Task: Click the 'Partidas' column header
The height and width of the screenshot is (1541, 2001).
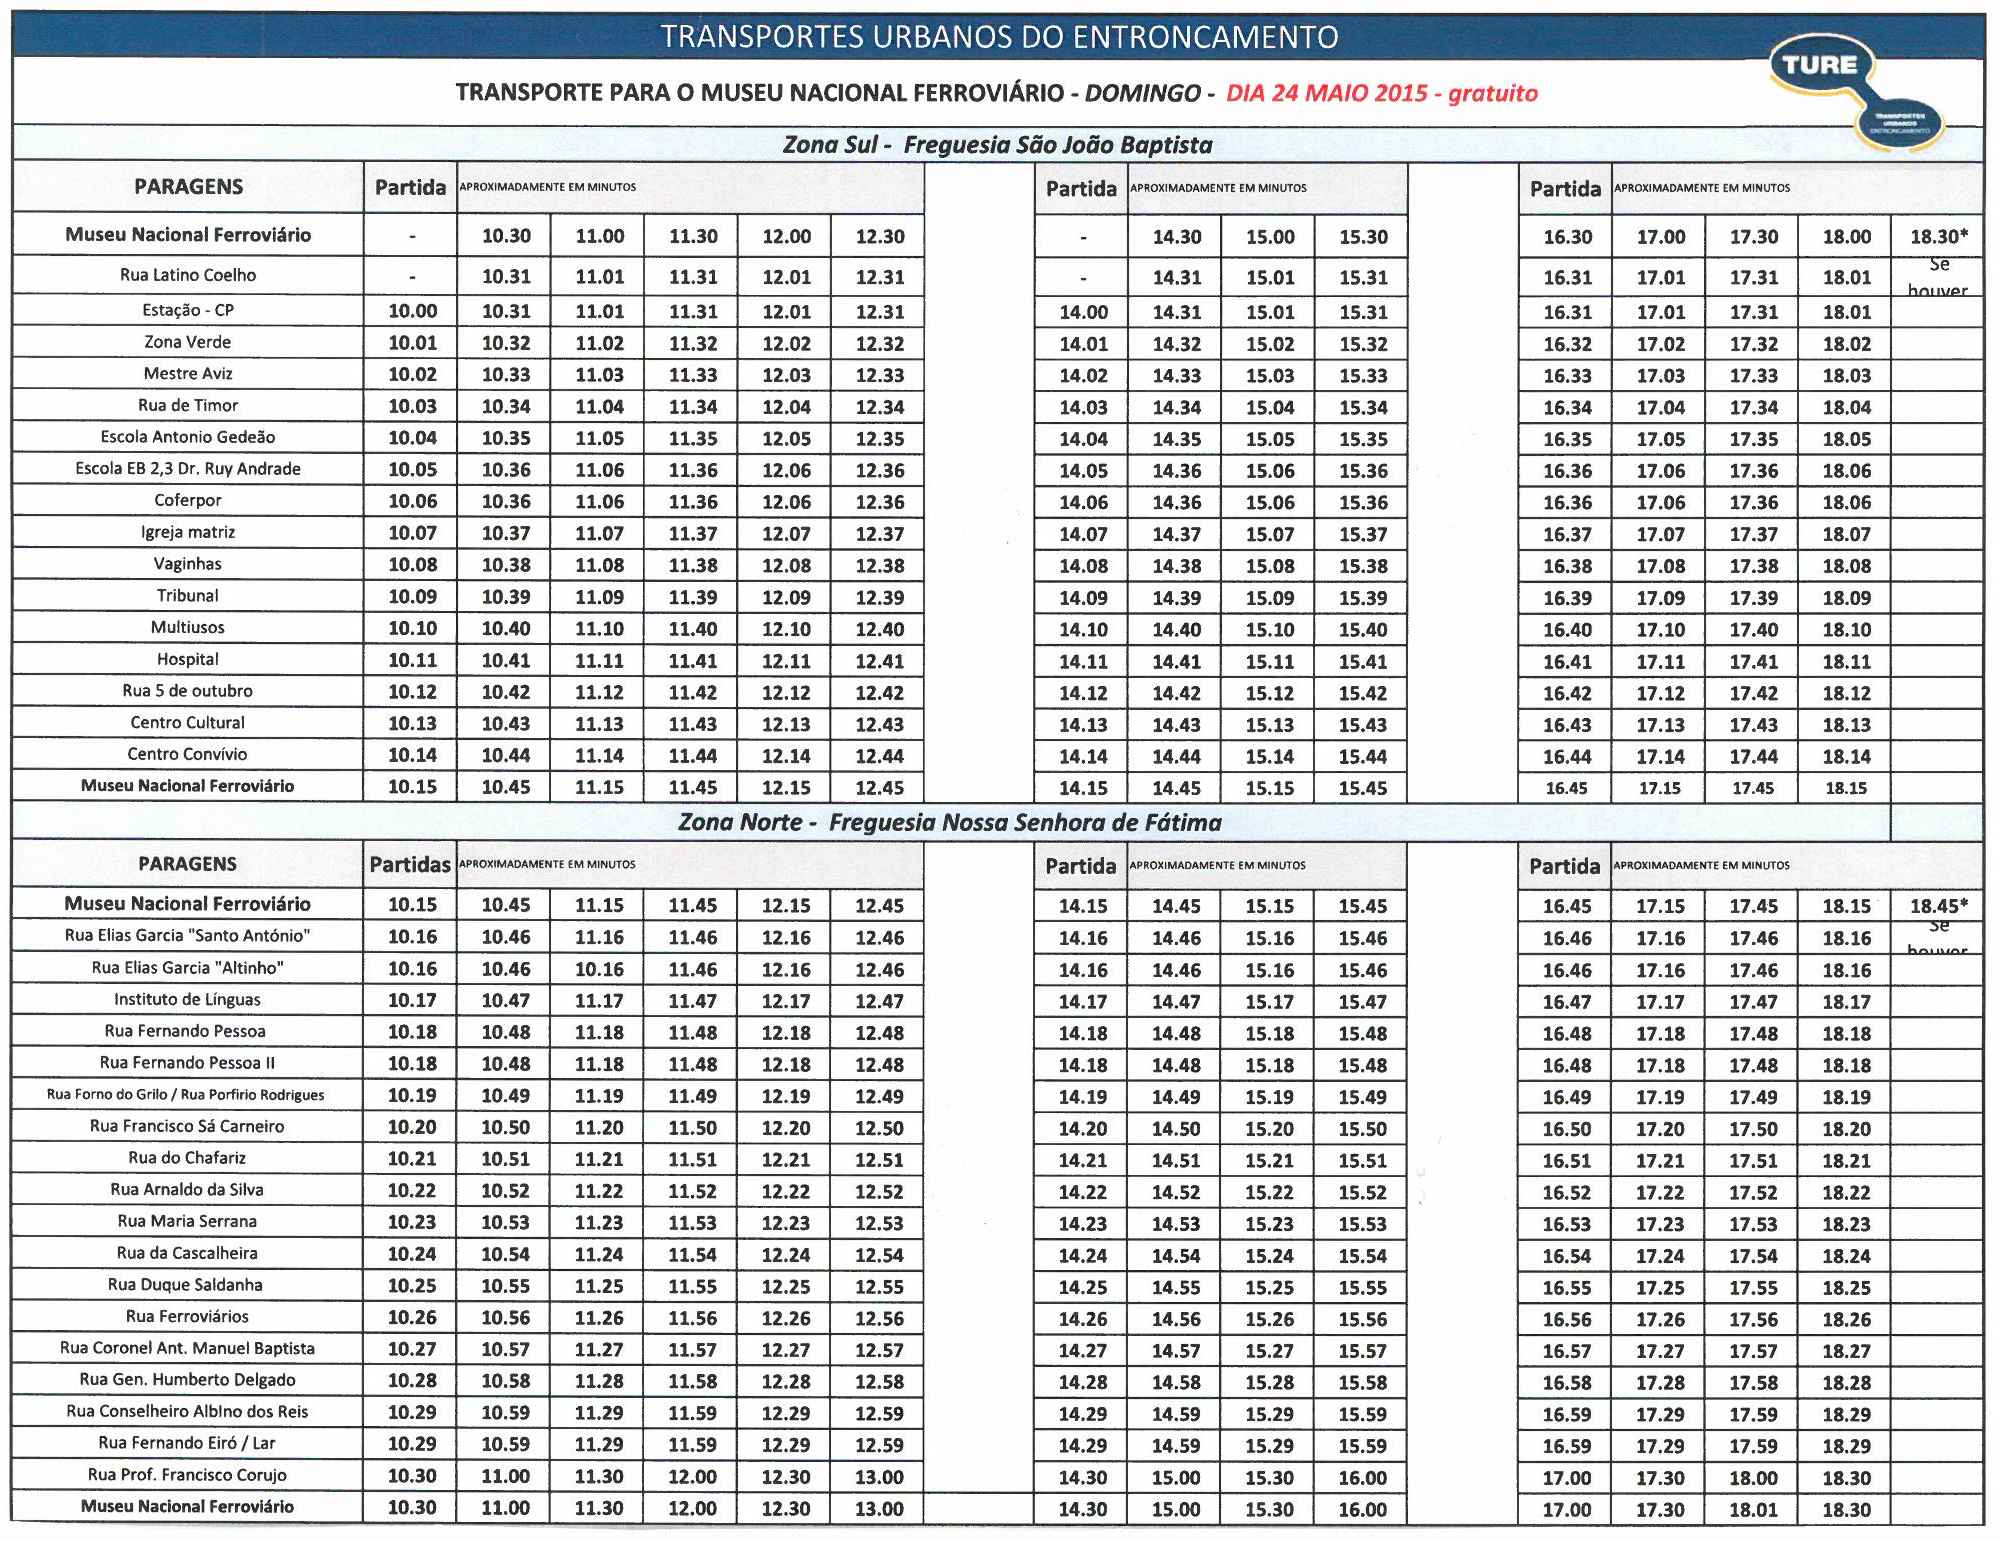Action: point(410,864)
